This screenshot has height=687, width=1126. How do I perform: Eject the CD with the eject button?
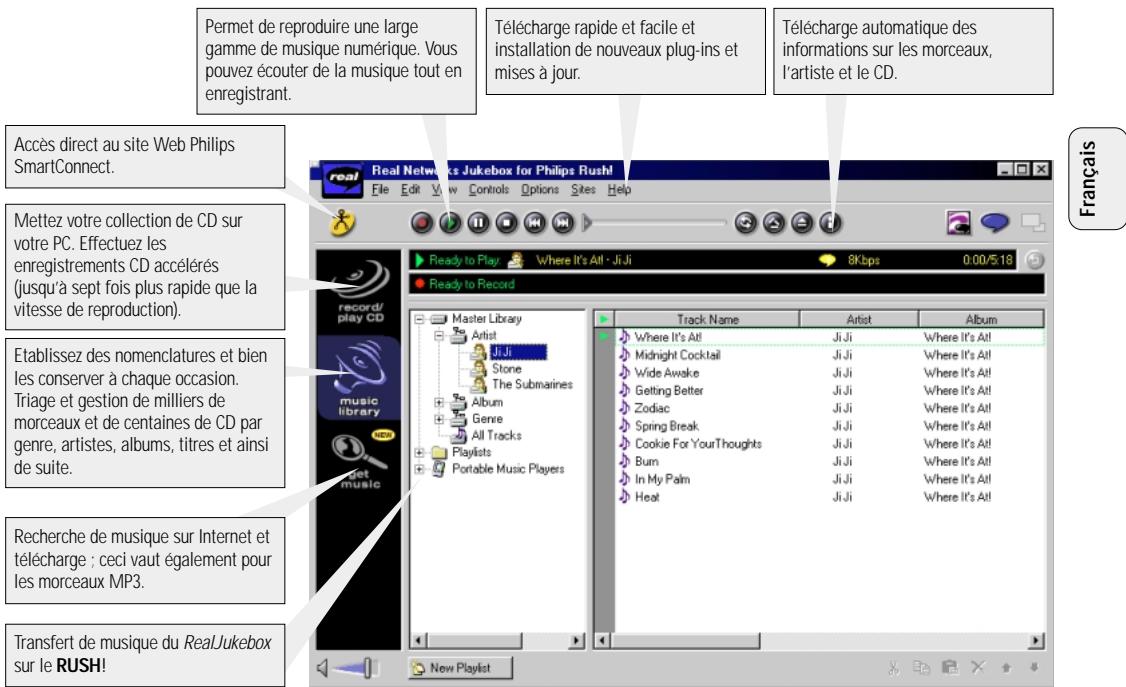[802, 223]
